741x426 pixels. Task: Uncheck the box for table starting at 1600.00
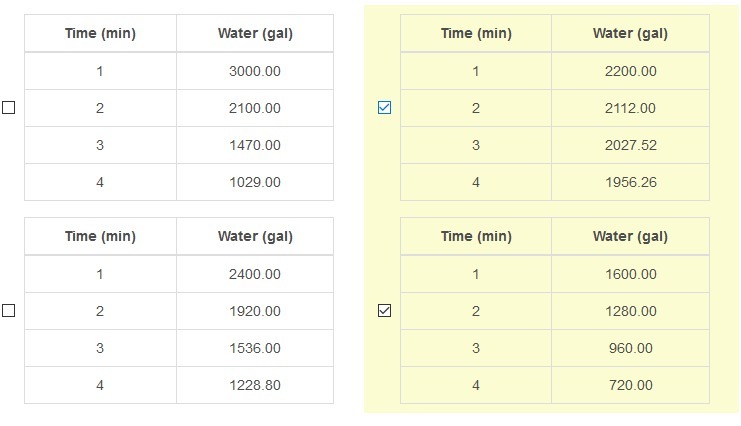tap(385, 311)
